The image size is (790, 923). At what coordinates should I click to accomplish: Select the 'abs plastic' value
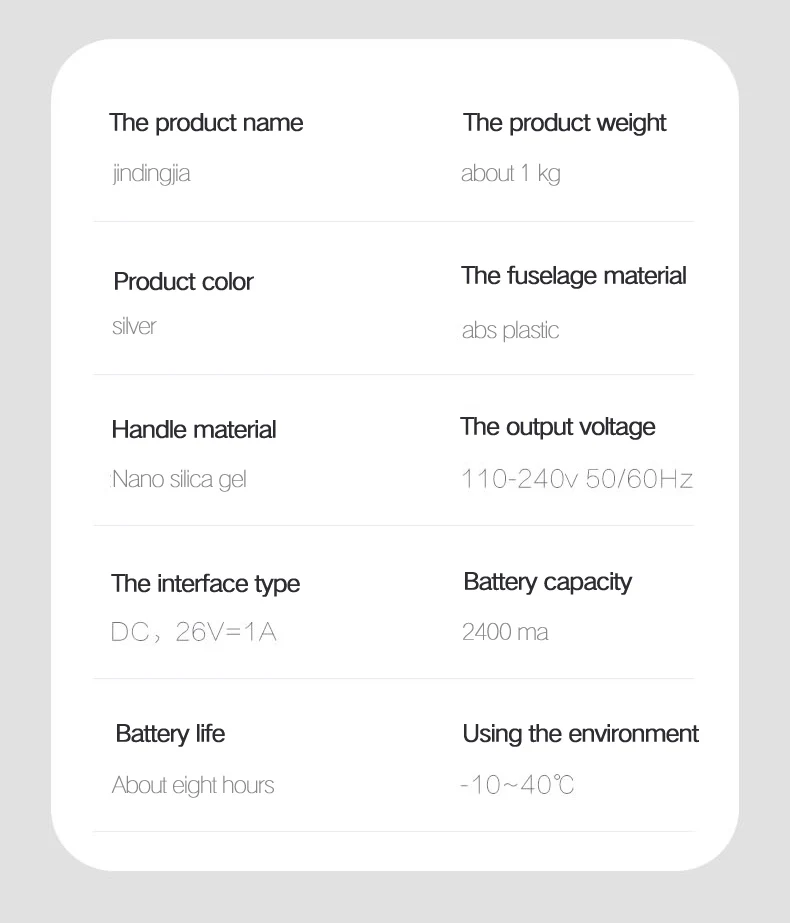click(x=510, y=331)
